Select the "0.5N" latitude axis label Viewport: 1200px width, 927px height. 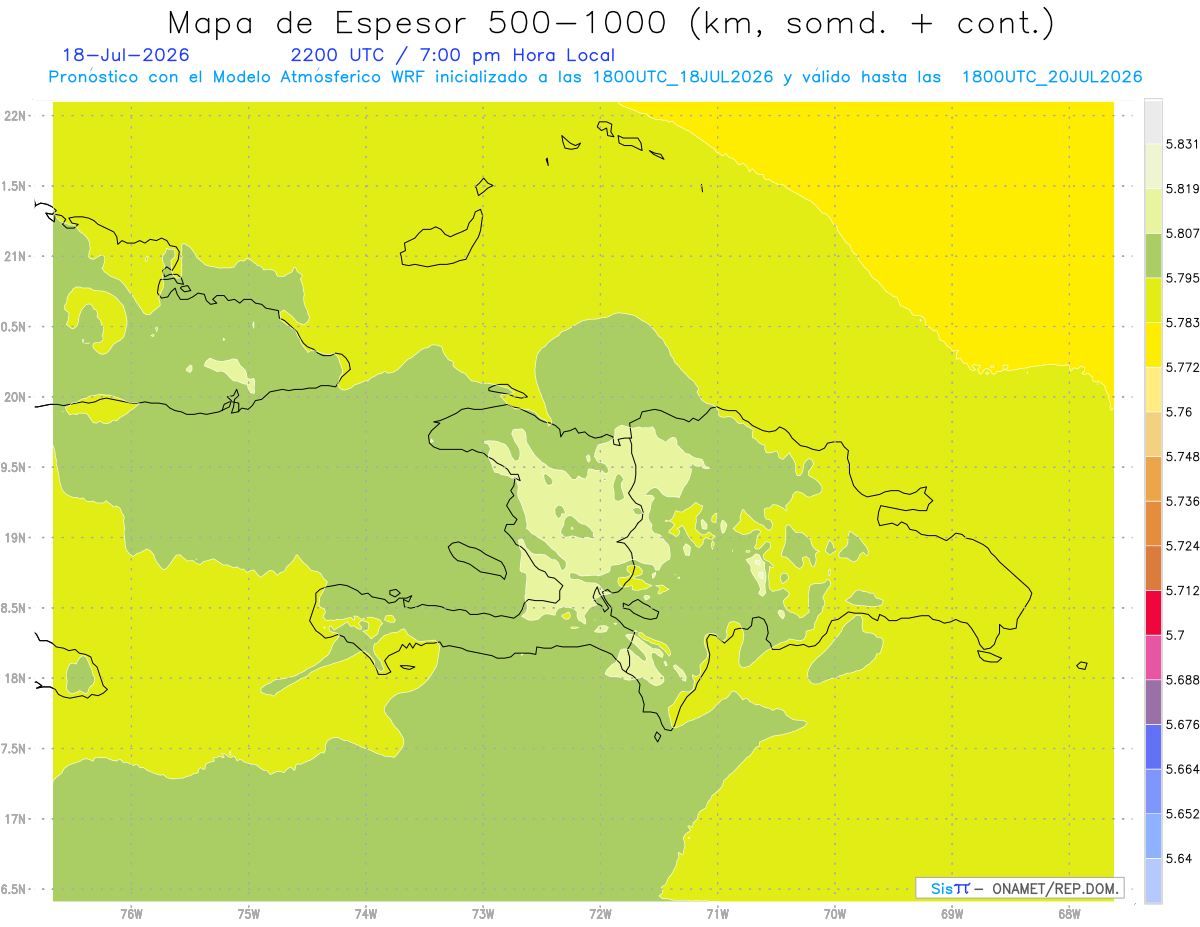14,327
